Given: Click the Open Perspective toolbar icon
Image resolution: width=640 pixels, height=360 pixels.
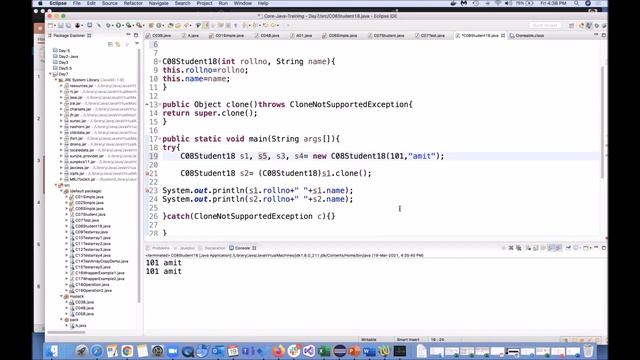Looking at the screenshot, I should 571,25.
